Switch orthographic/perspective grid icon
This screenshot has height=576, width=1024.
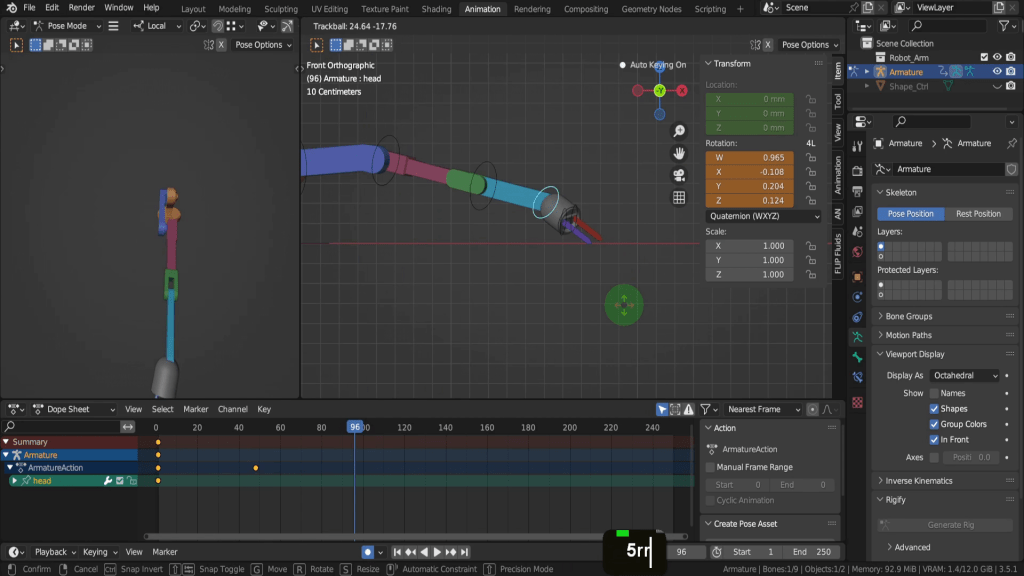click(679, 197)
